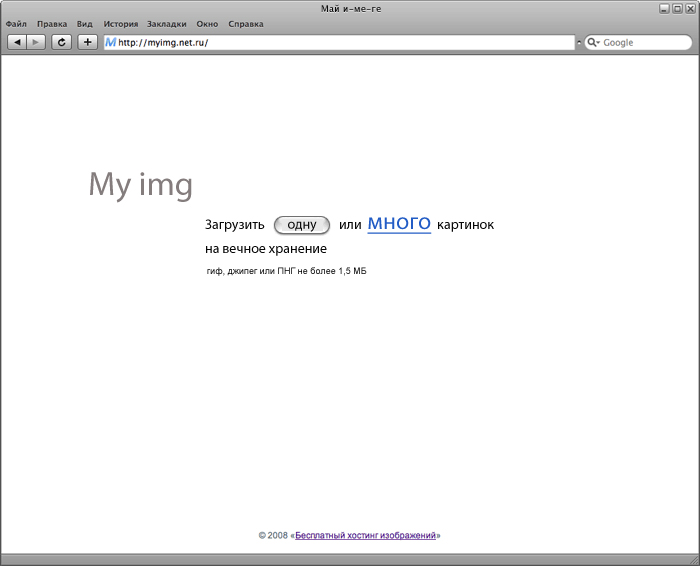Open the Google search magnifier dropdown
Viewport: 700px width, 566px height.
coord(593,43)
